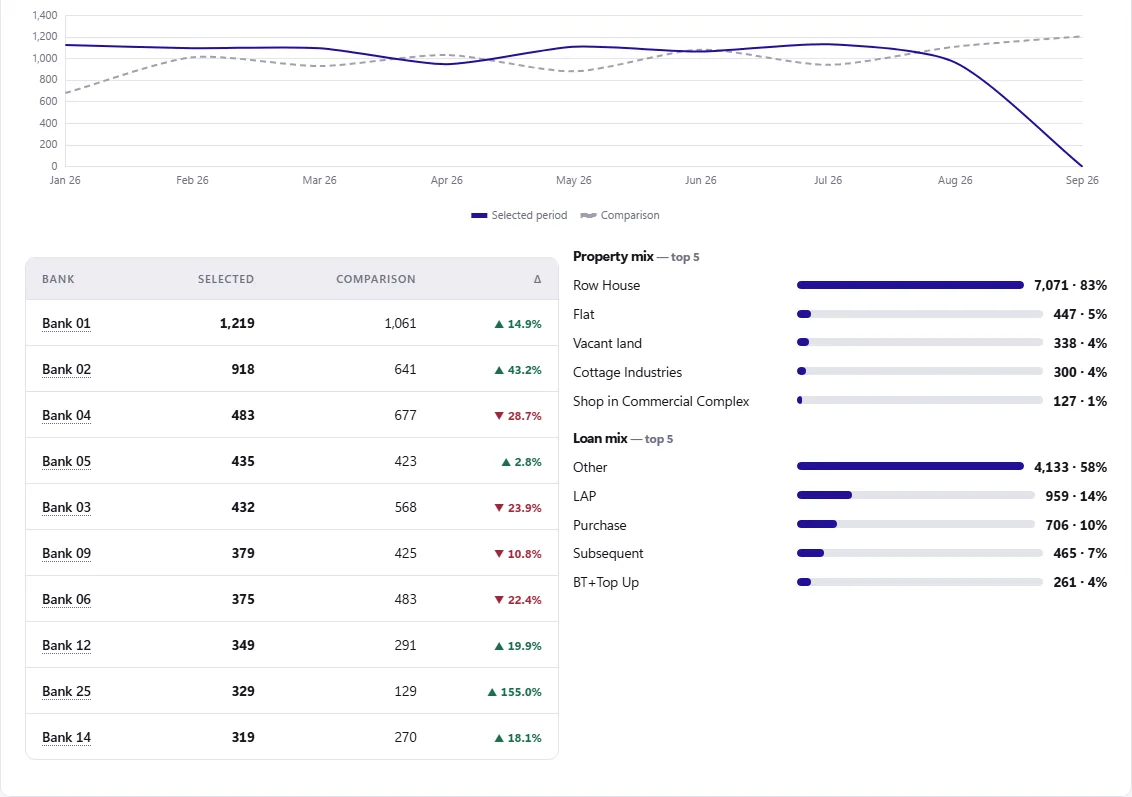Click the 28.7% decrease indicator
The image size is (1132, 797).
coord(518,416)
